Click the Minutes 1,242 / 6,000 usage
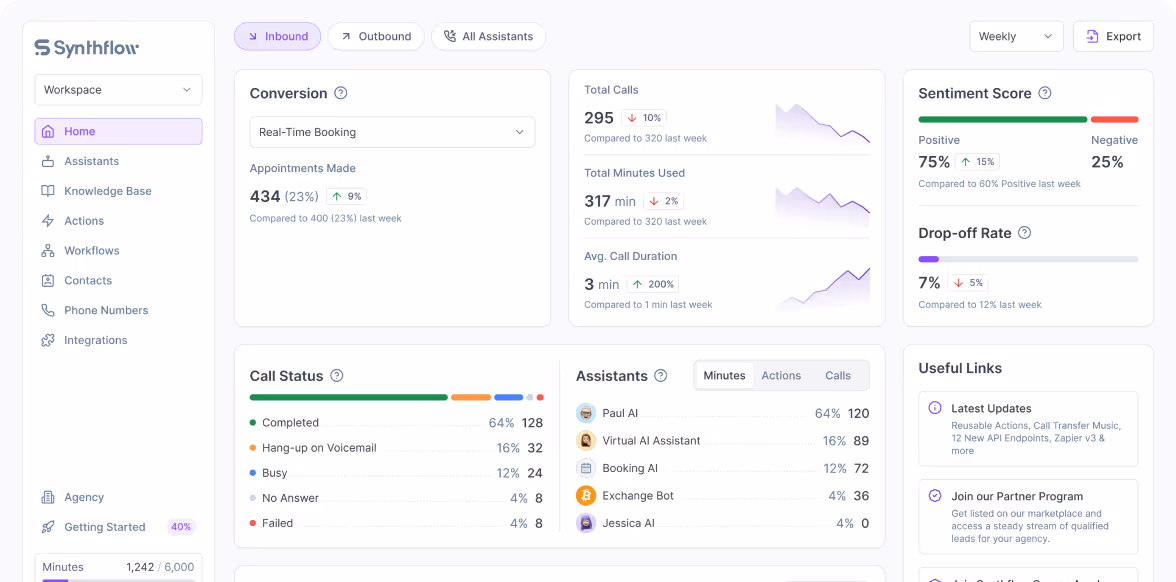1176x582 pixels. [118, 567]
